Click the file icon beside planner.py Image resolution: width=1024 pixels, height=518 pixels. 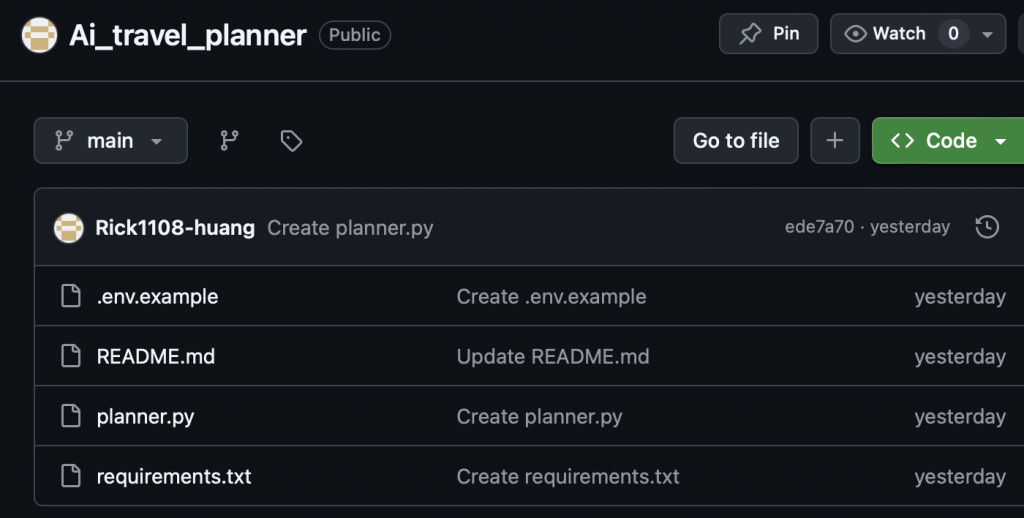[70, 417]
